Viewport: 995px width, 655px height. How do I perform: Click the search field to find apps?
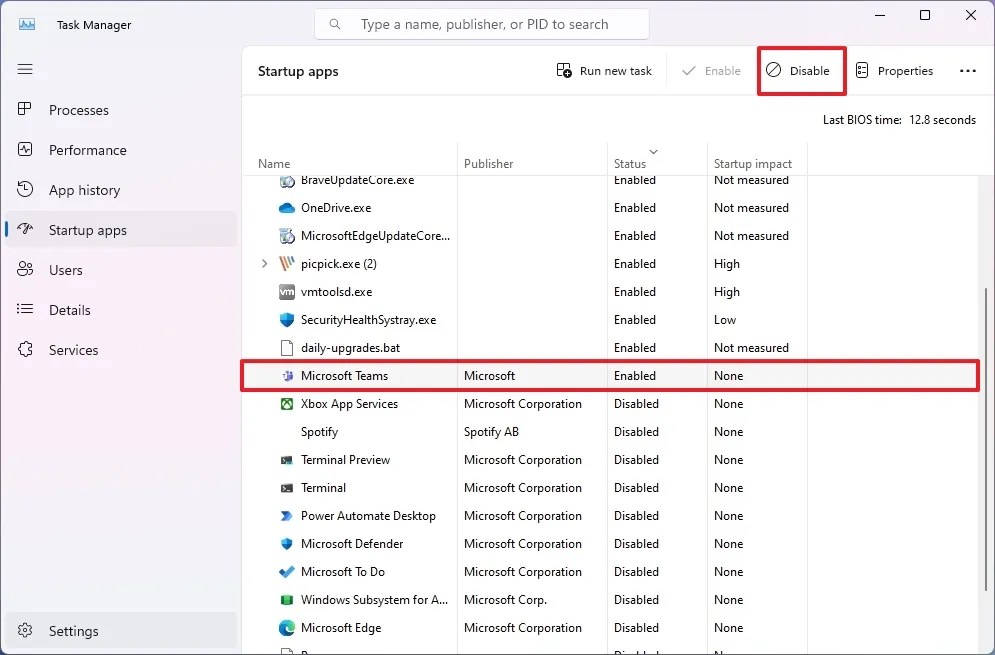[x=481, y=23]
